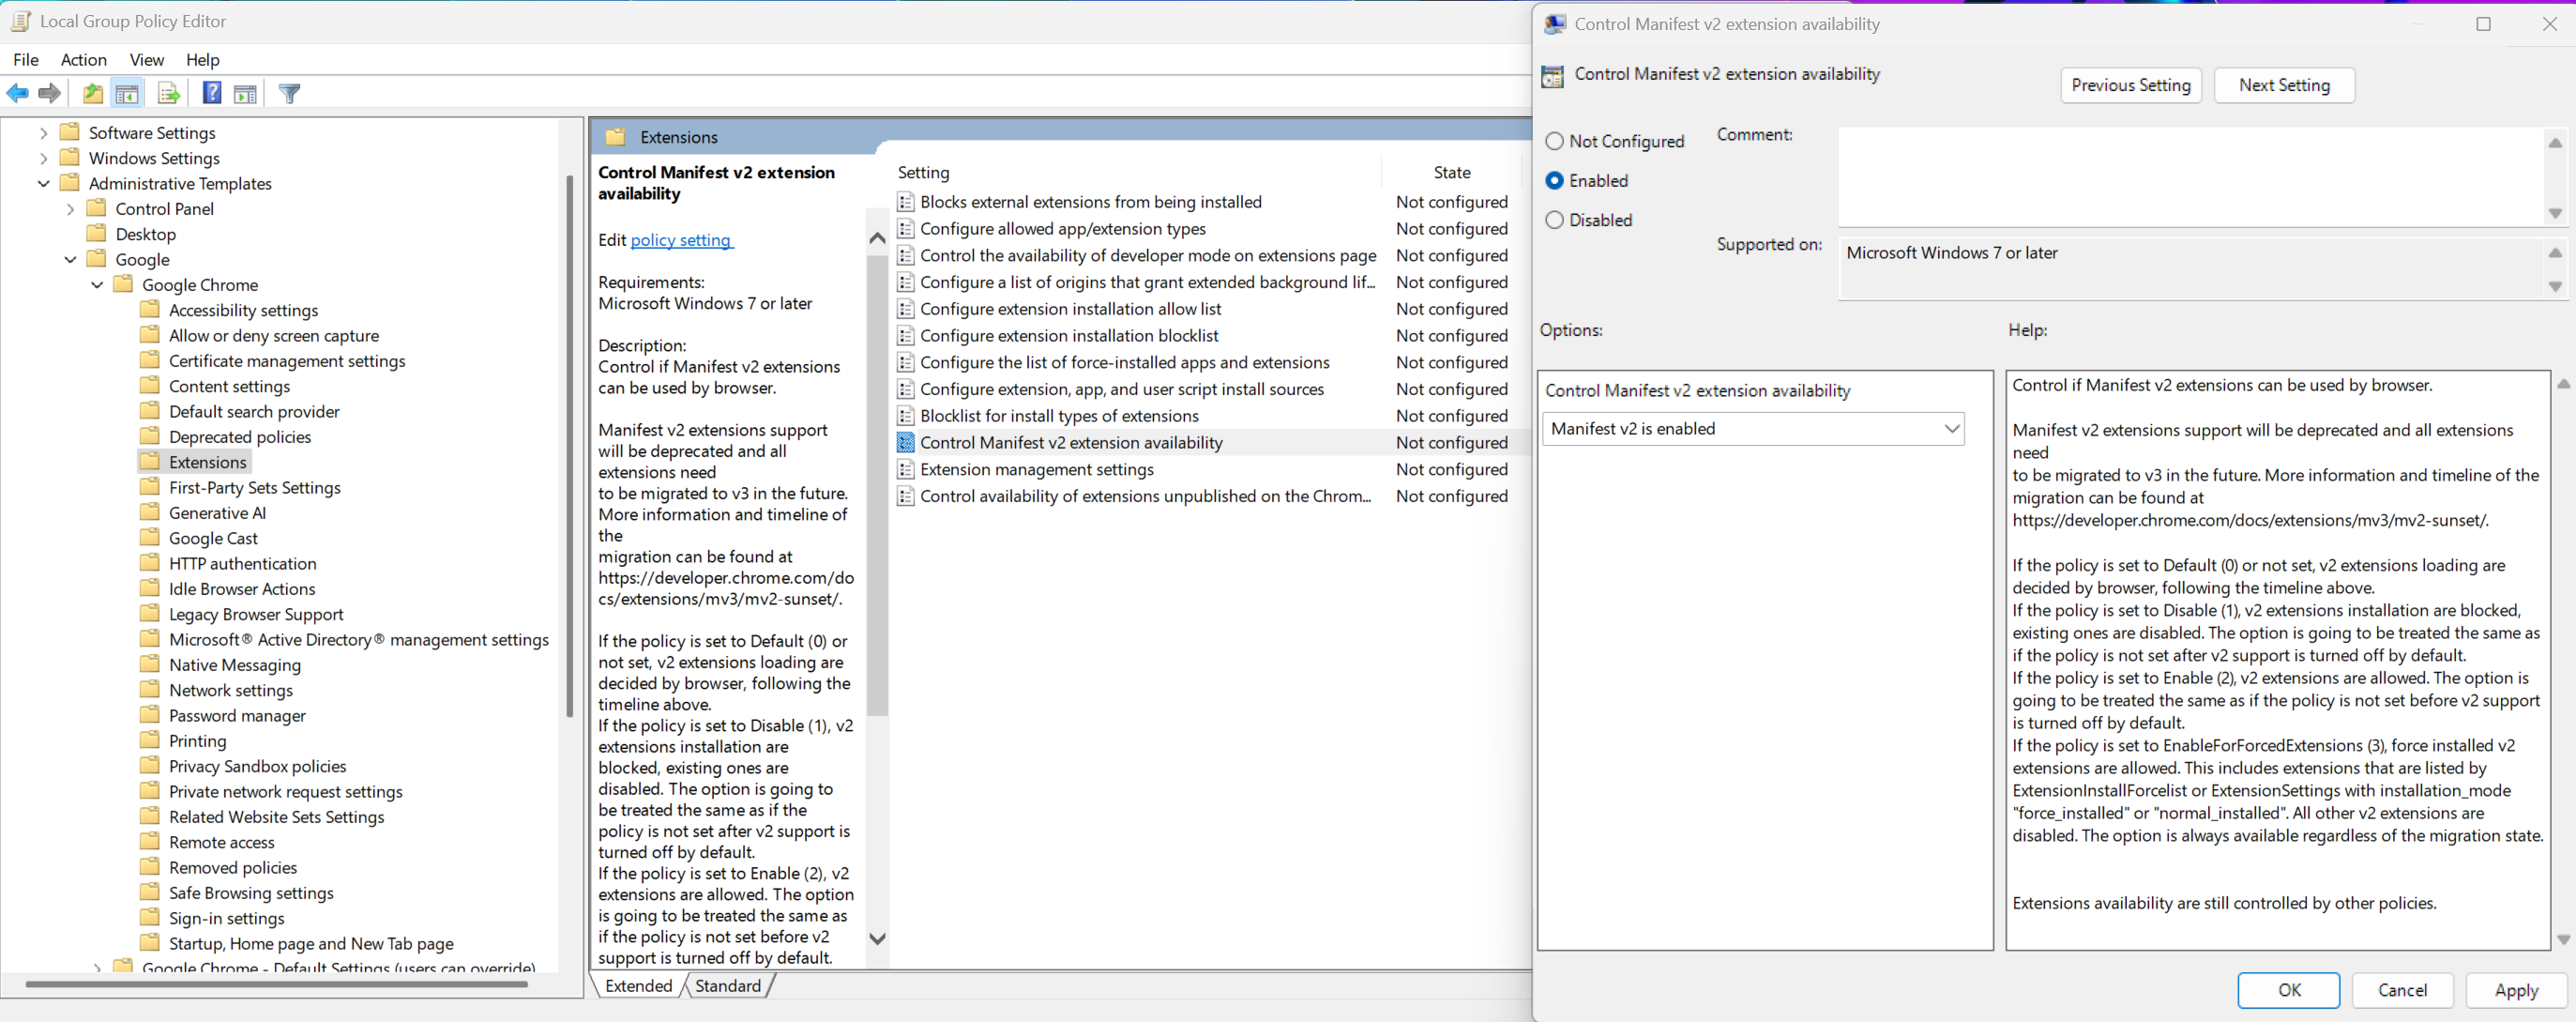Collapse the Google tree node
The height and width of the screenshot is (1022, 2576).
(70, 259)
